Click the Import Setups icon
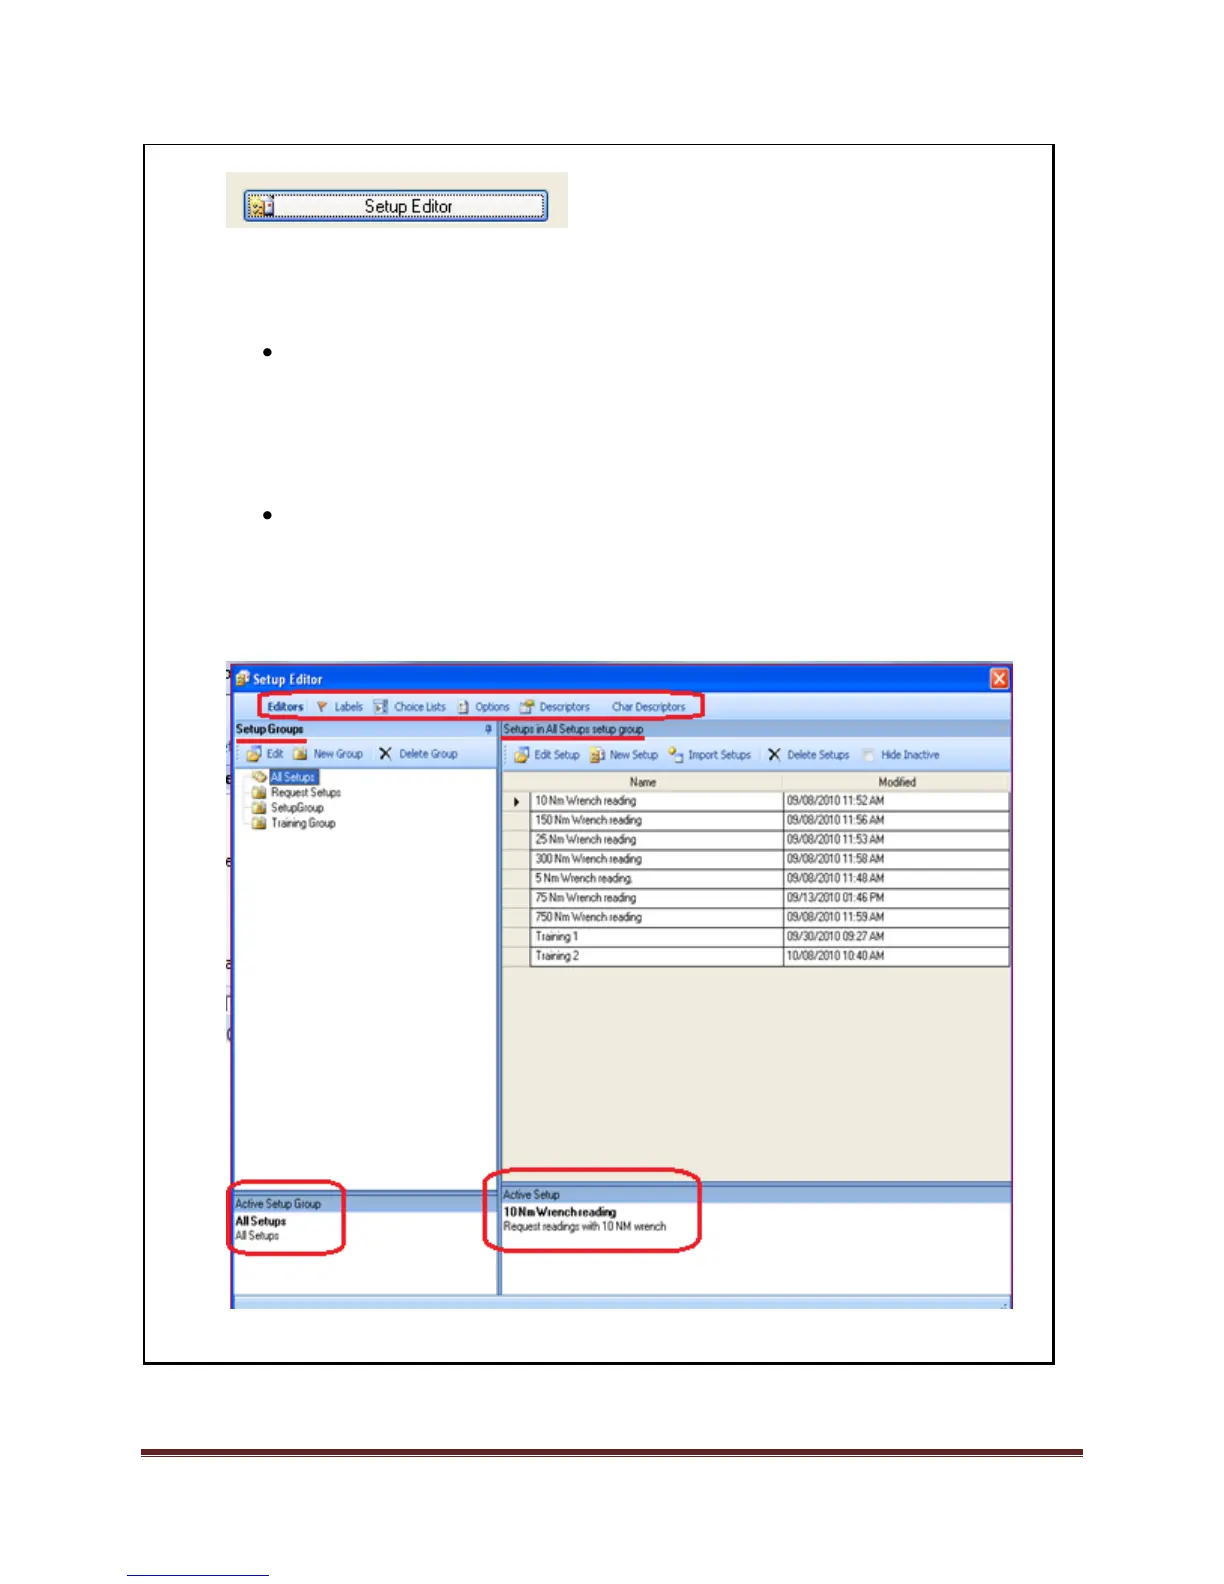This screenshot has width=1224, height=1584. tap(675, 755)
